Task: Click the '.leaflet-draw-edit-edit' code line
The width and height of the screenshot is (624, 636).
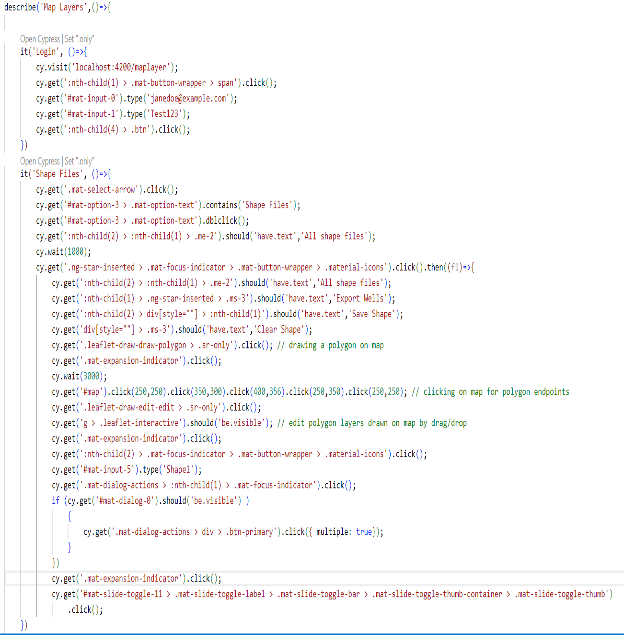Action: [x=156, y=408]
